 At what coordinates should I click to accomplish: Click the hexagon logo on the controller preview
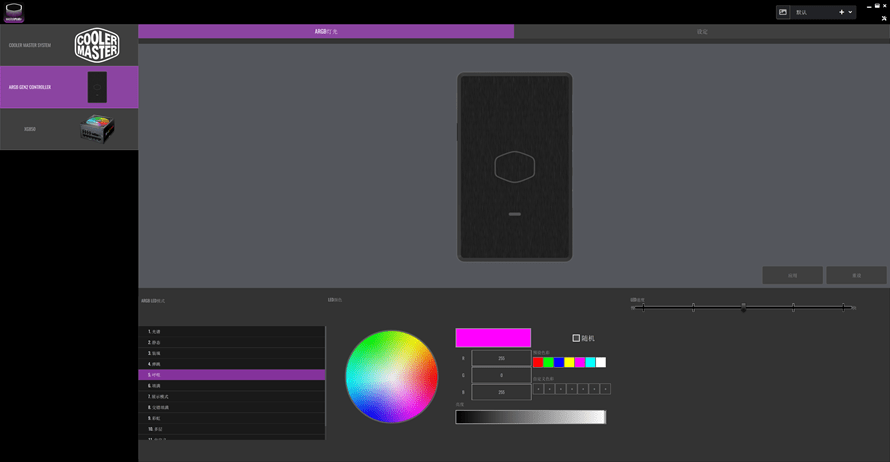click(514, 167)
